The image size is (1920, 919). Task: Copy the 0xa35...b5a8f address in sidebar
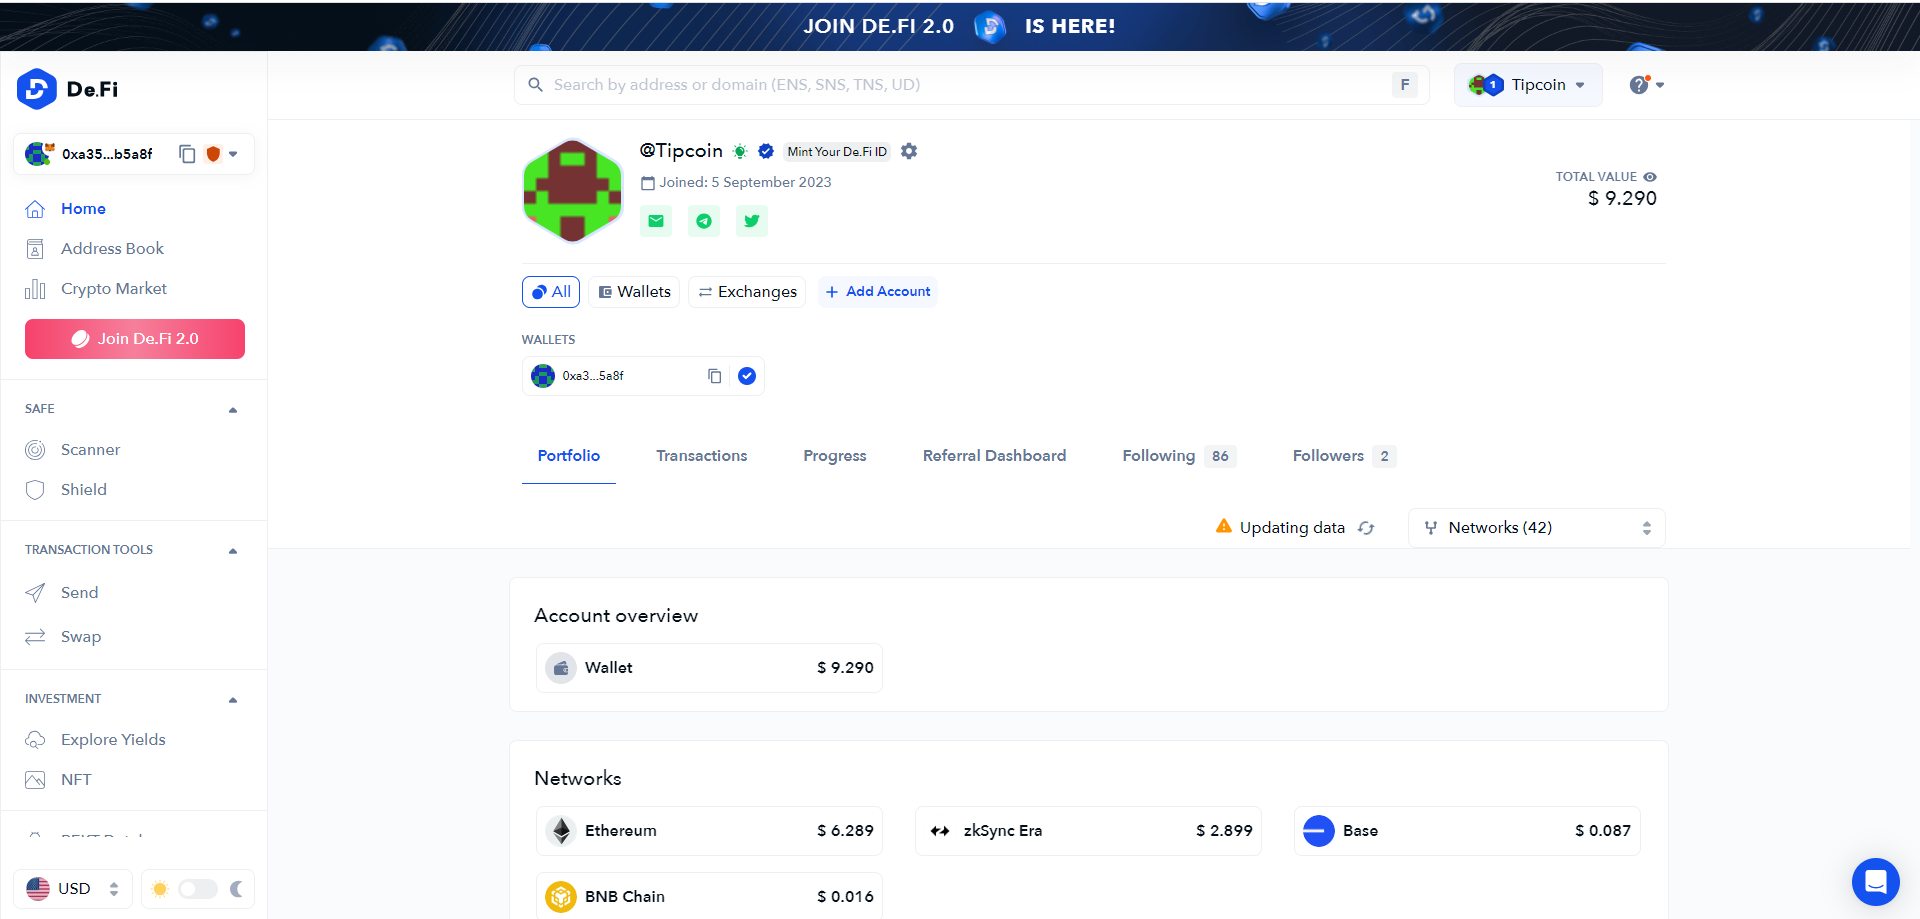187,154
